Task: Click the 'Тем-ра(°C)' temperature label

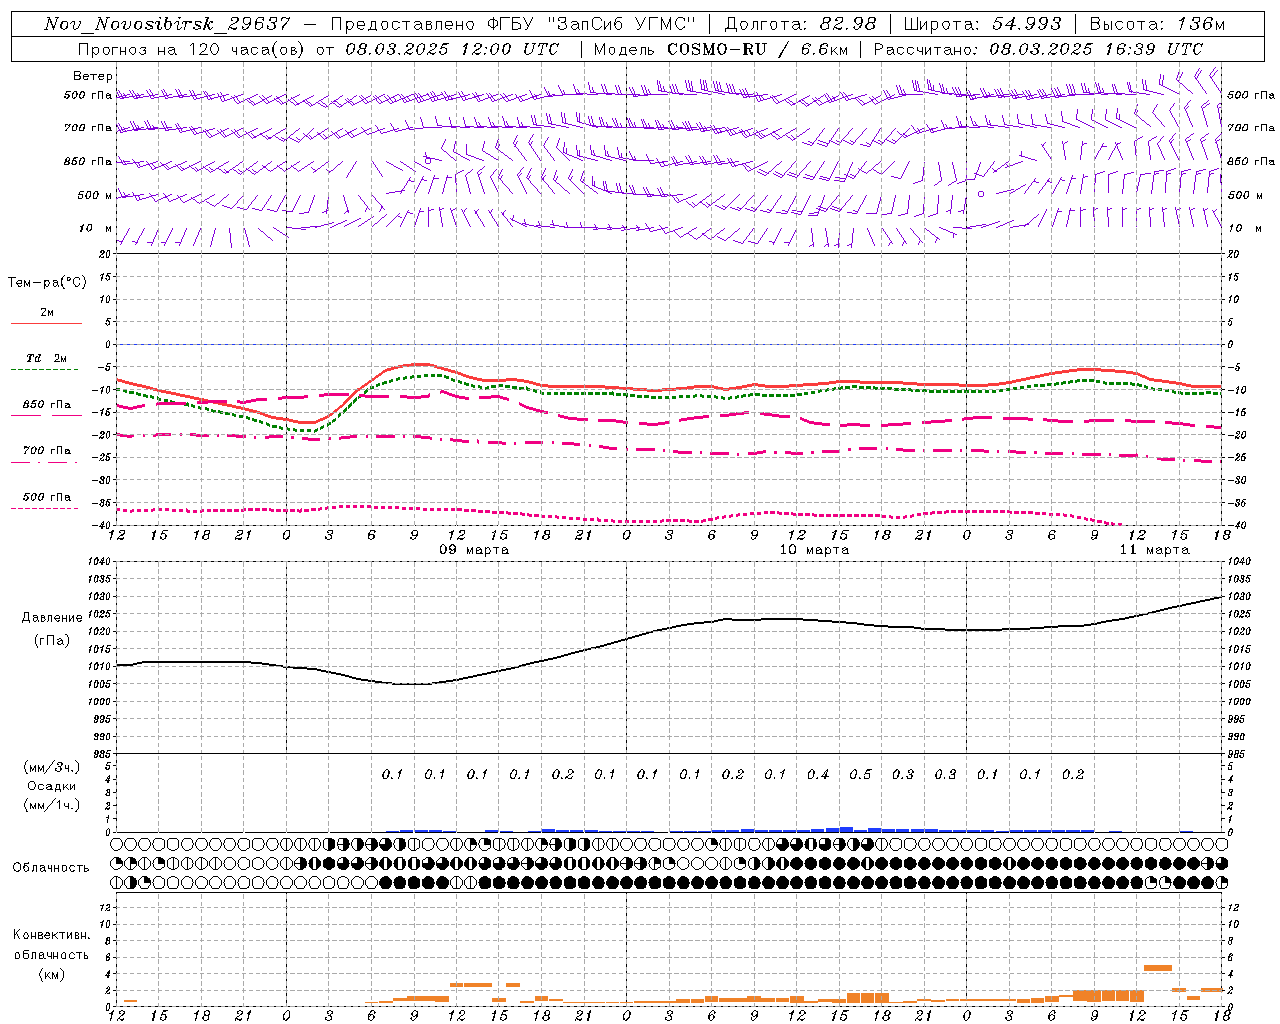Action: point(47,283)
